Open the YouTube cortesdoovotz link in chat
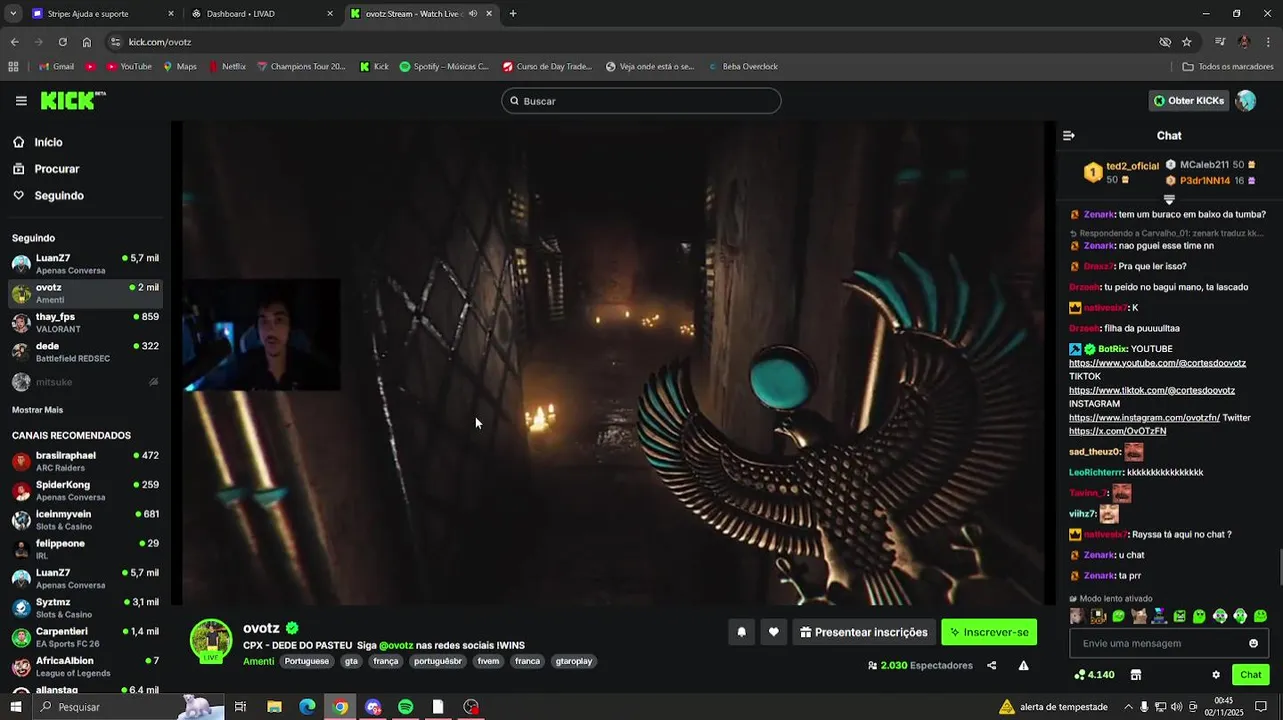The height and width of the screenshot is (720, 1283). click(1157, 363)
